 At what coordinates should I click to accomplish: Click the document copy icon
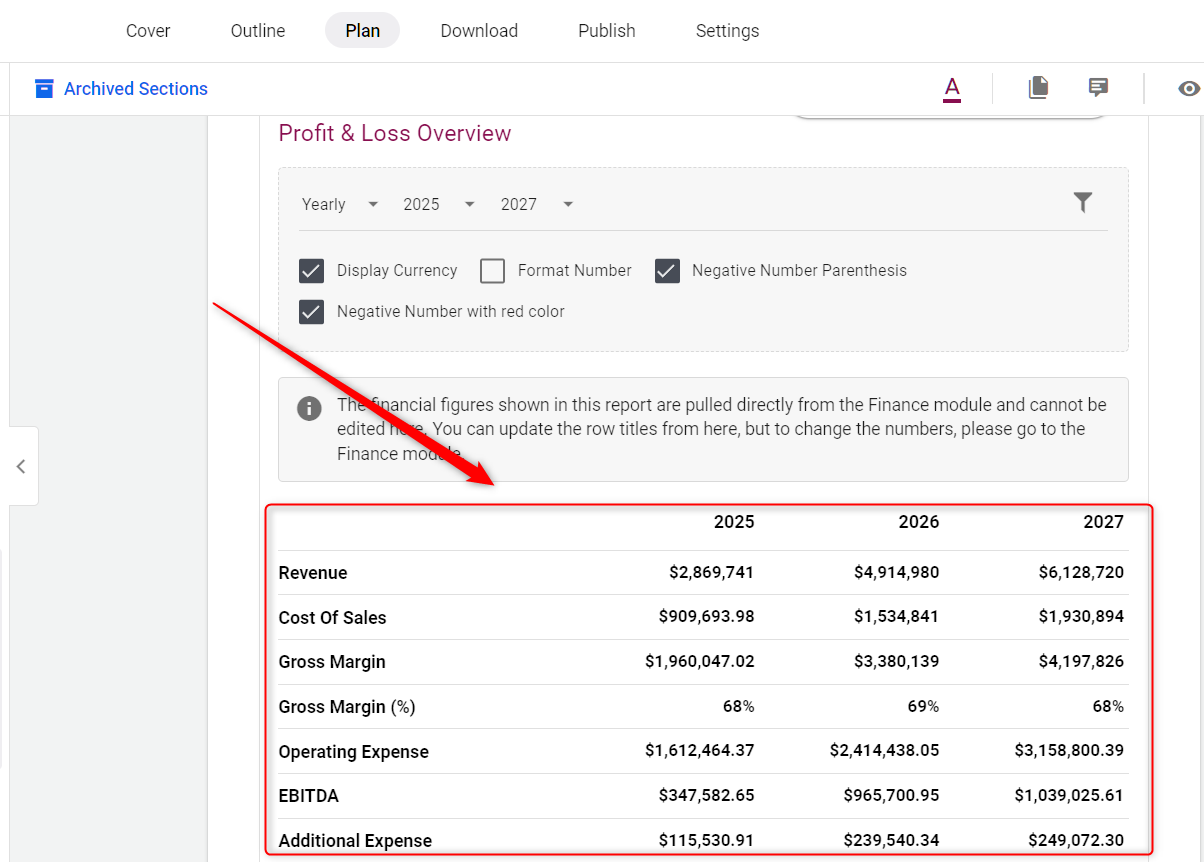click(x=1038, y=88)
